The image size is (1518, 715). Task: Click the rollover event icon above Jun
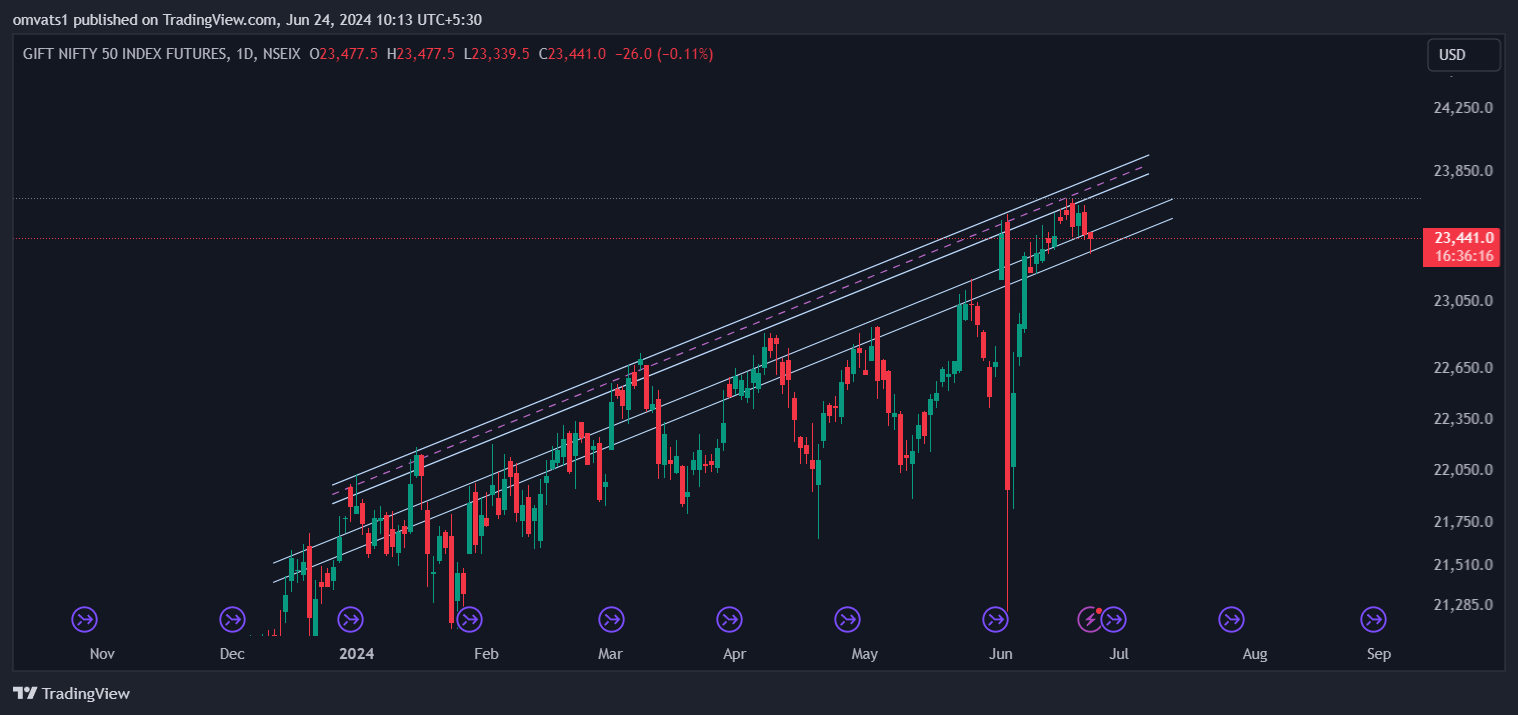[996, 620]
